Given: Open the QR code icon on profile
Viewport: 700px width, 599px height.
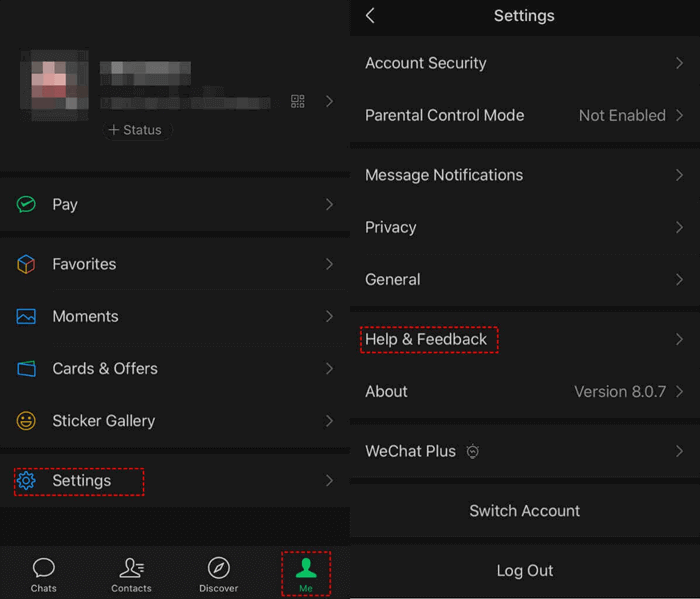Looking at the screenshot, I should (297, 101).
